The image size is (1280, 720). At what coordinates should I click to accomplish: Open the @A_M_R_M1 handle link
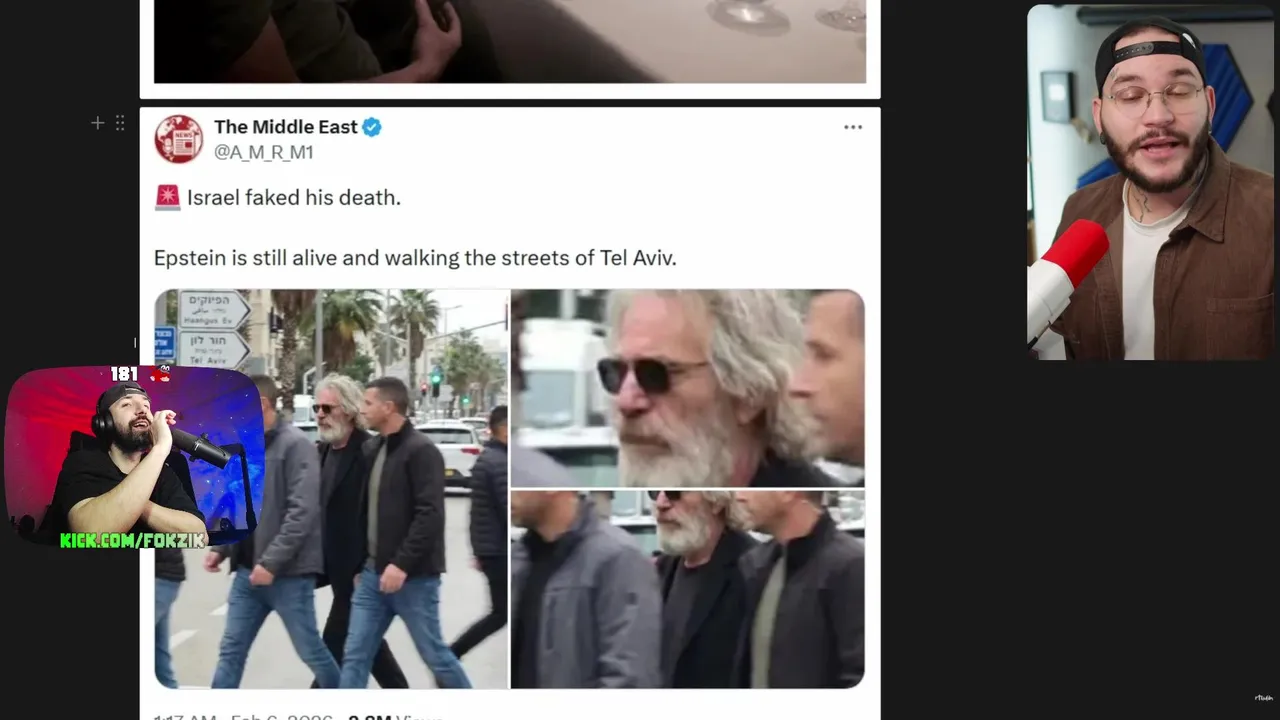[263, 152]
